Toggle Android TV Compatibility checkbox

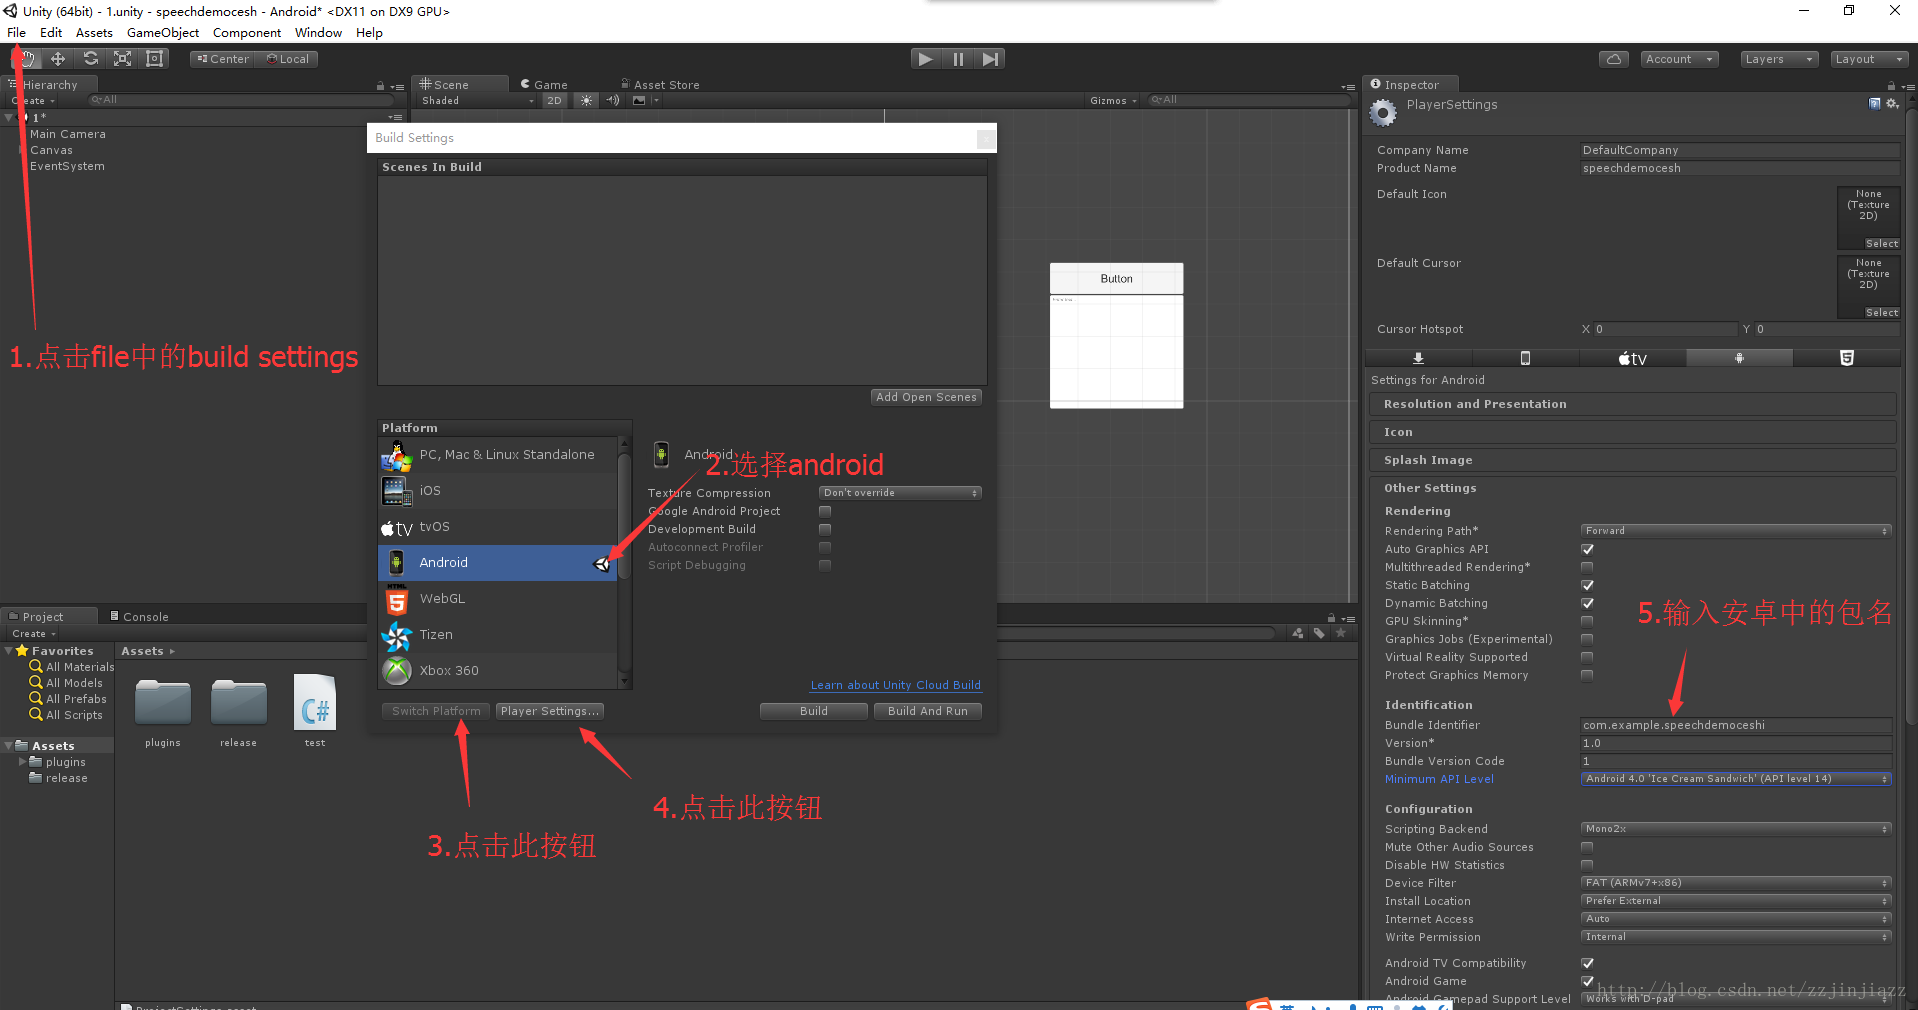click(1587, 963)
